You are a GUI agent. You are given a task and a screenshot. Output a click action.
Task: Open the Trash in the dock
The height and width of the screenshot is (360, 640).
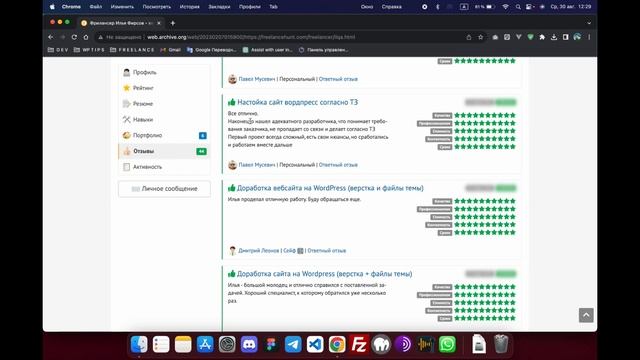coord(501,344)
